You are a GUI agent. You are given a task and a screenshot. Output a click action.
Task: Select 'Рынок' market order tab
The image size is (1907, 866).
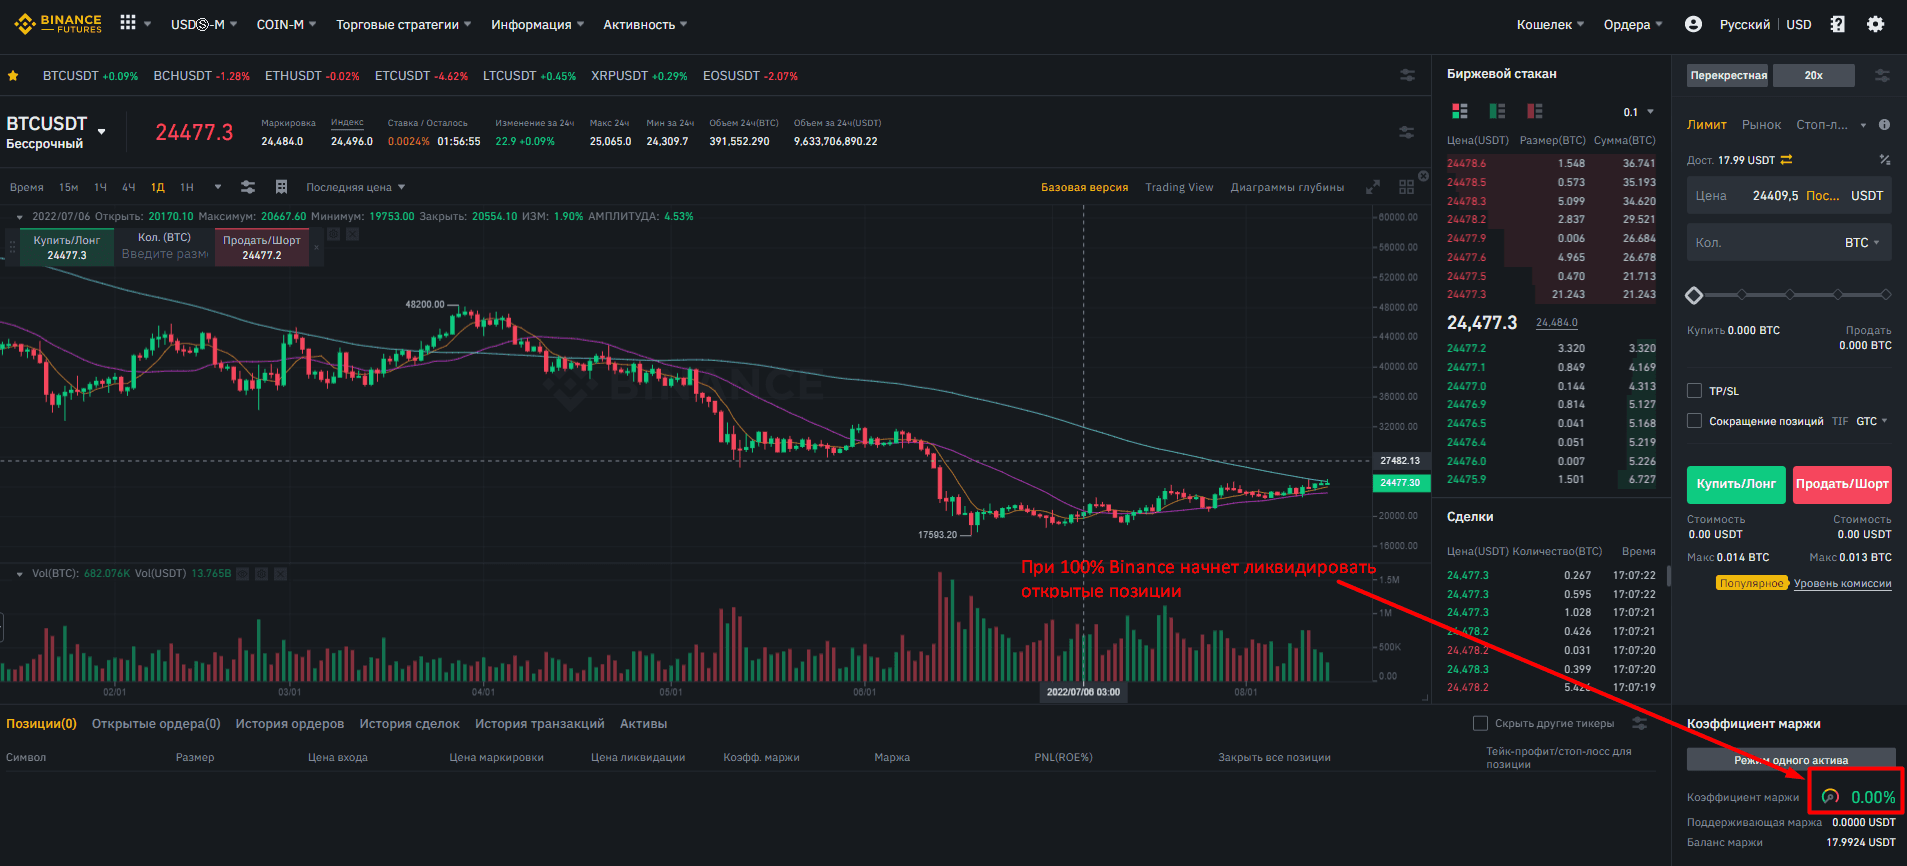[1761, 125]
